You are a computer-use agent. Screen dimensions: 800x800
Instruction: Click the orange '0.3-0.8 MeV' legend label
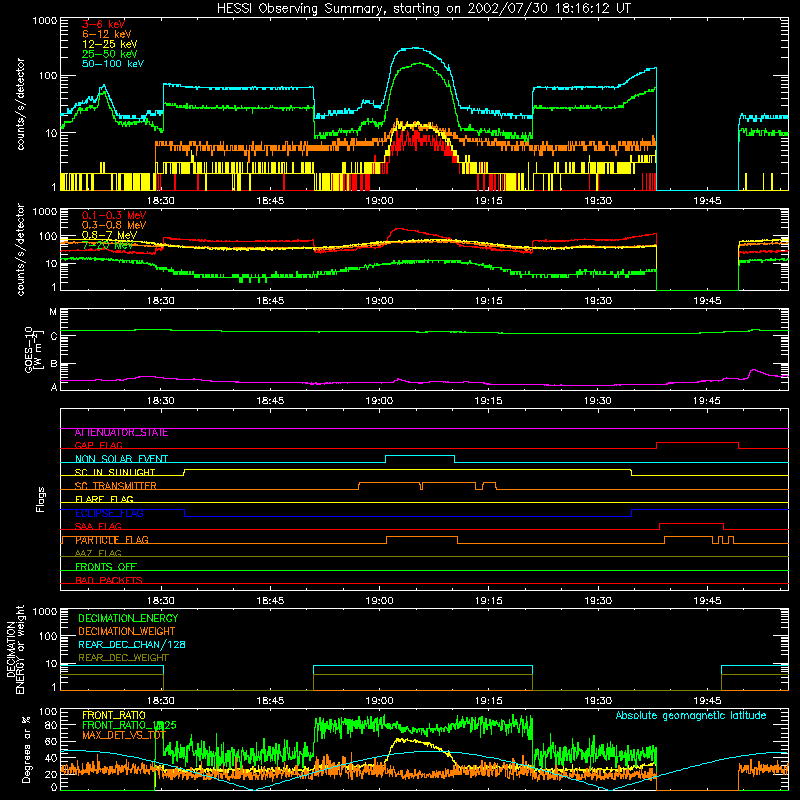pos(114,225)
